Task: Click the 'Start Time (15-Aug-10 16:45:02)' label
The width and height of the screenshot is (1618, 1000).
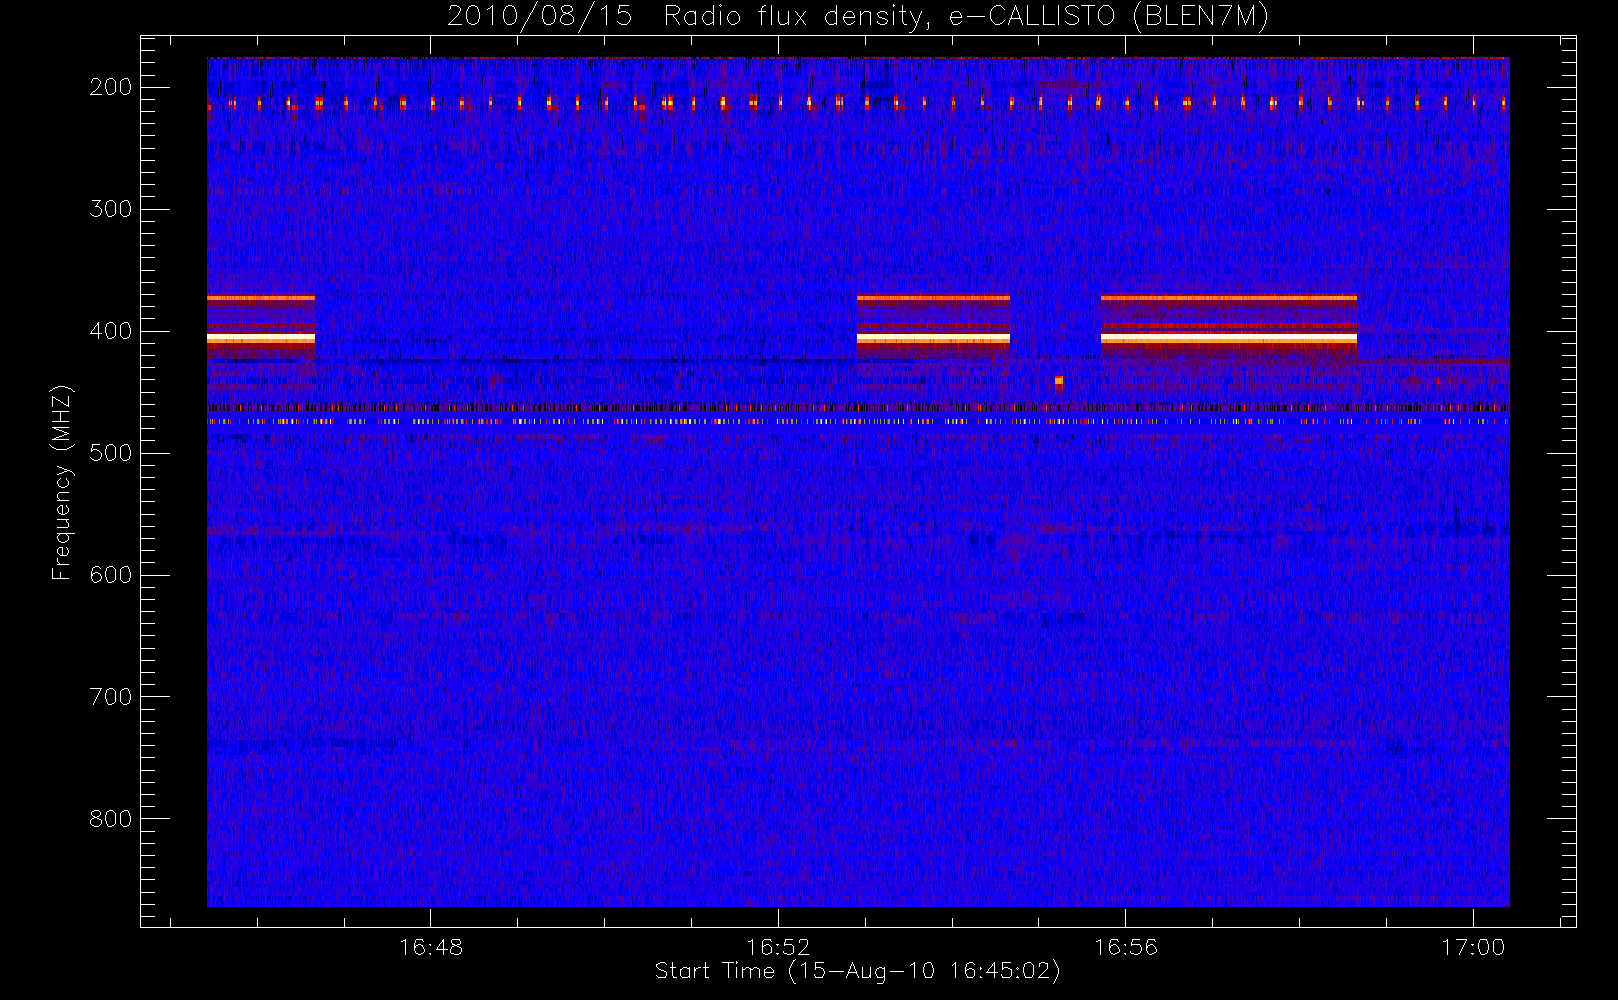Action: click(x=857, y=971)
